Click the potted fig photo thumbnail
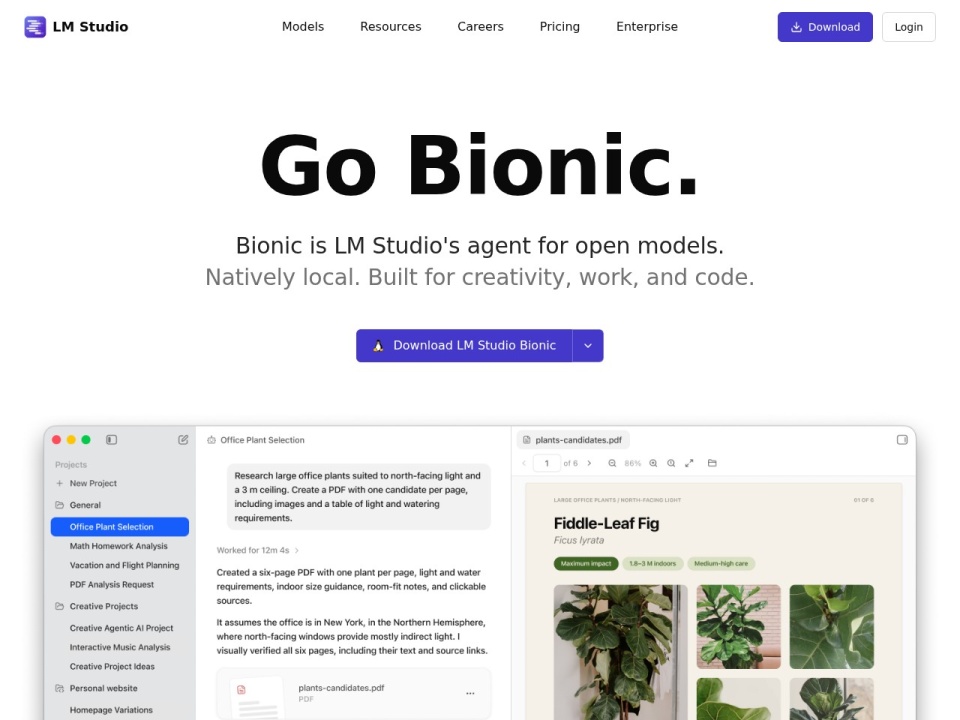960x720 pixels. [738, 626]
